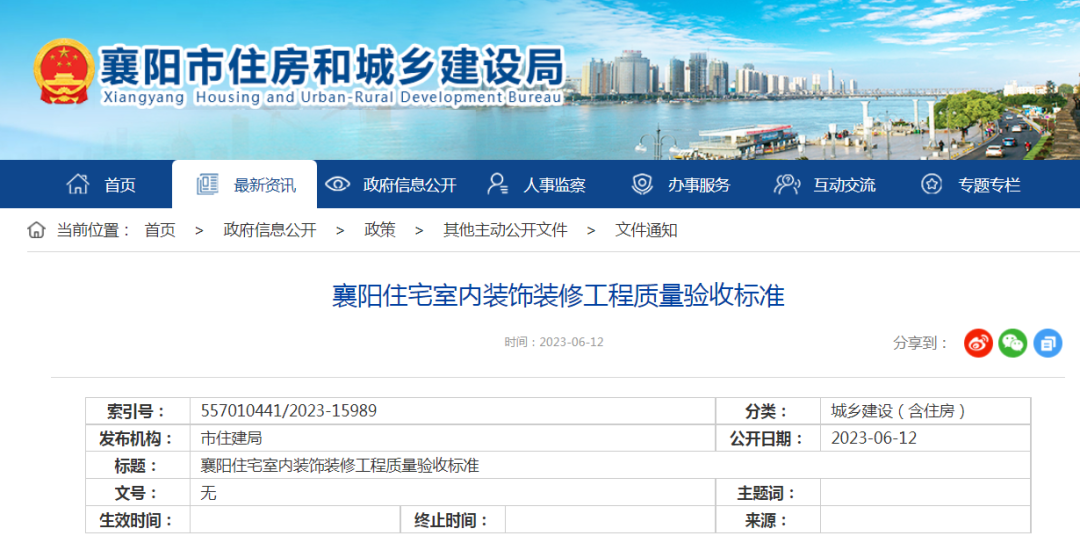Click the star badge icon for 专题专栏
1080x543 pixels.
pyautogui.click(x=931, y=184)
